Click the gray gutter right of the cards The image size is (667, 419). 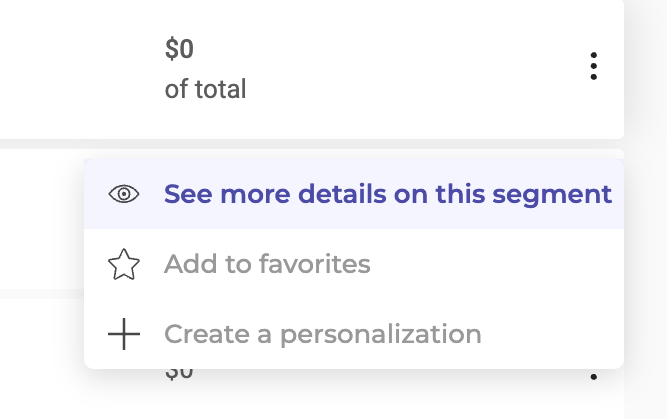click(x=646, y=209)
